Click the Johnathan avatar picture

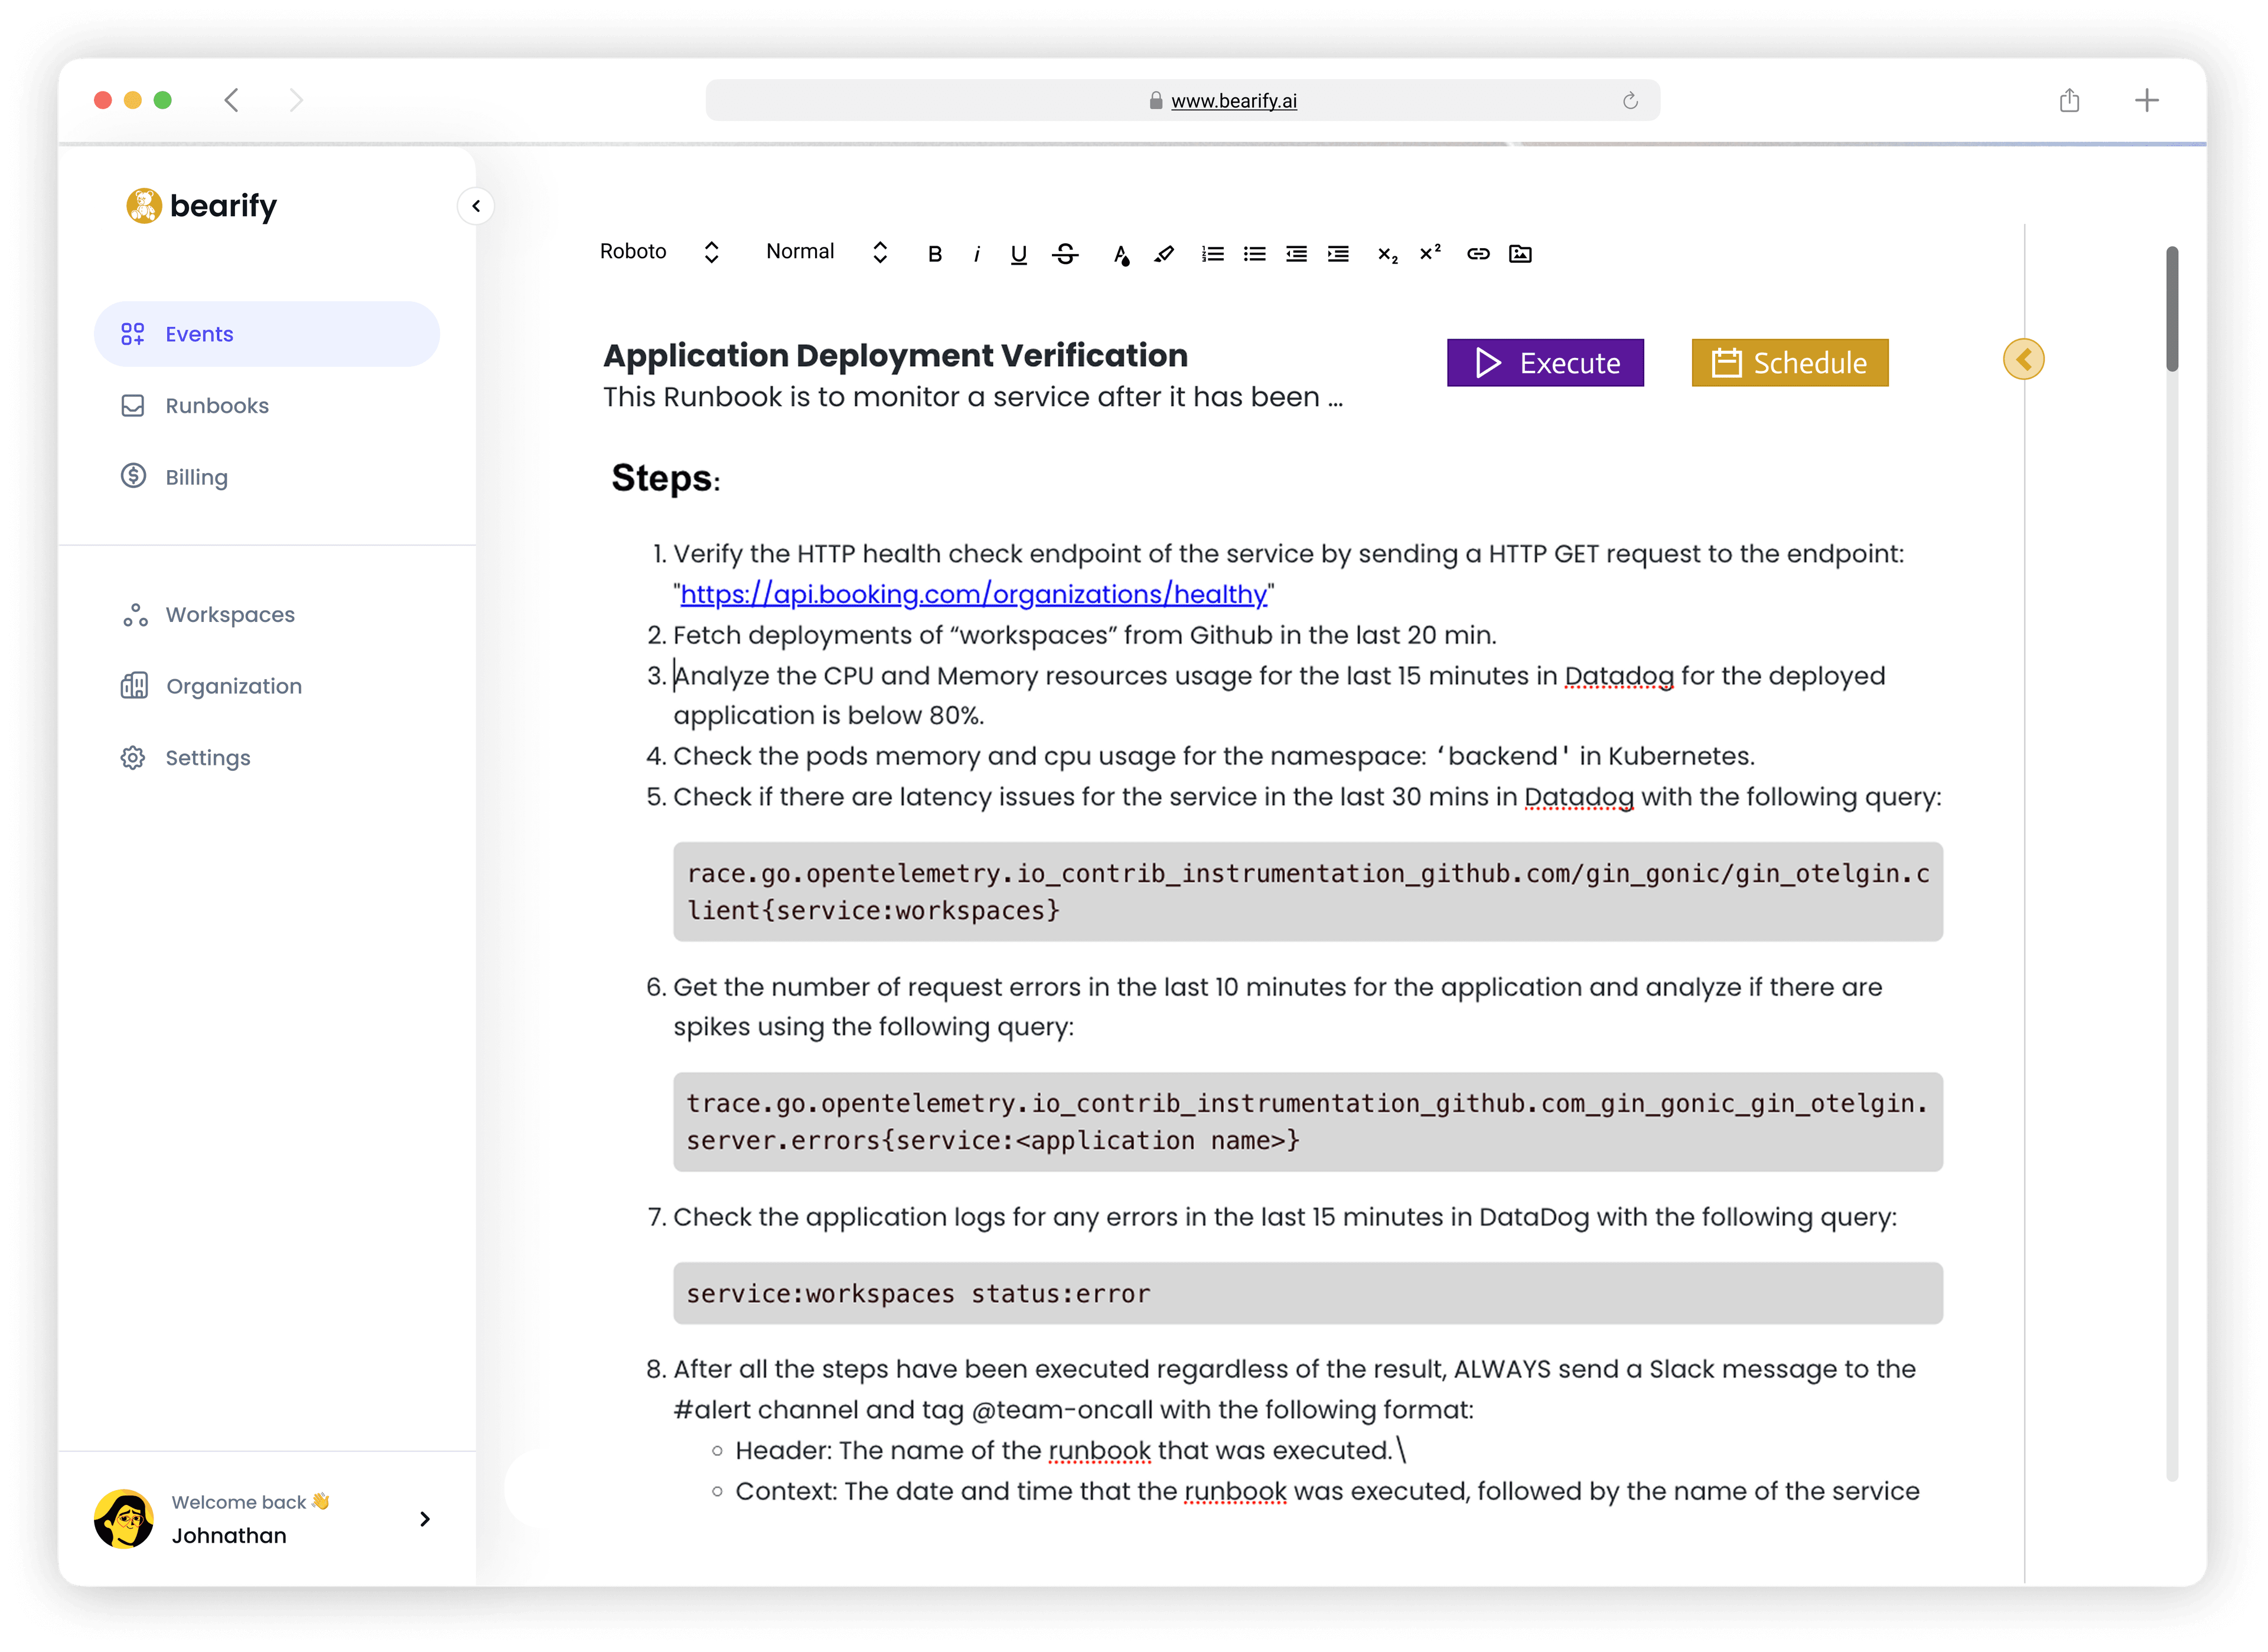124,1519
